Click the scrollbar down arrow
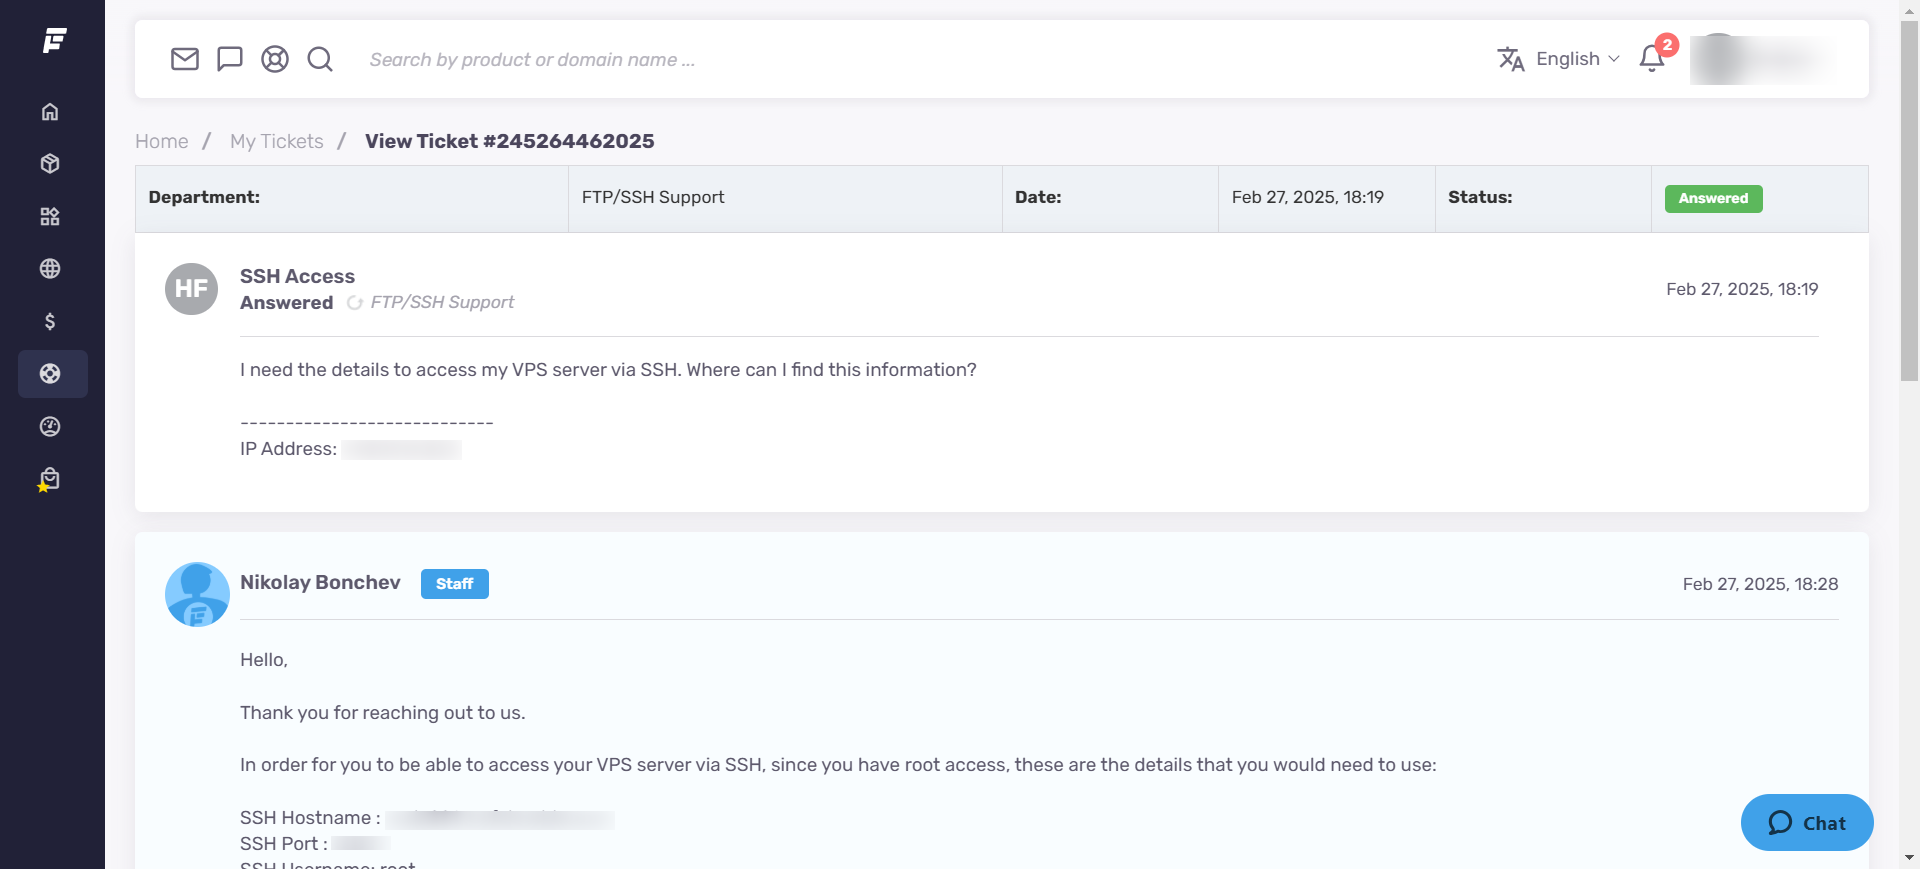Viewport: 1920px width, 869px height. [1909, 858]
